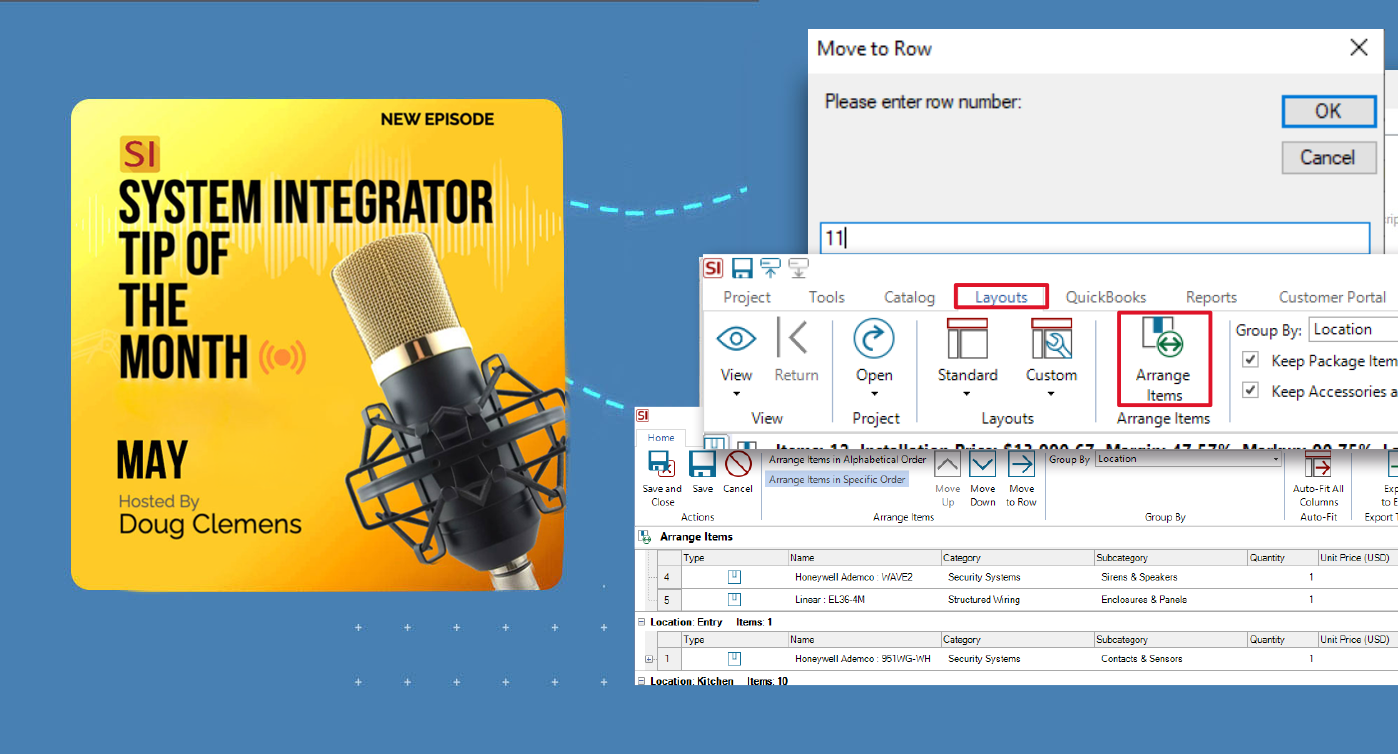
Task: Click OK in Move to Row dialog
Action: click(1328, 111)
